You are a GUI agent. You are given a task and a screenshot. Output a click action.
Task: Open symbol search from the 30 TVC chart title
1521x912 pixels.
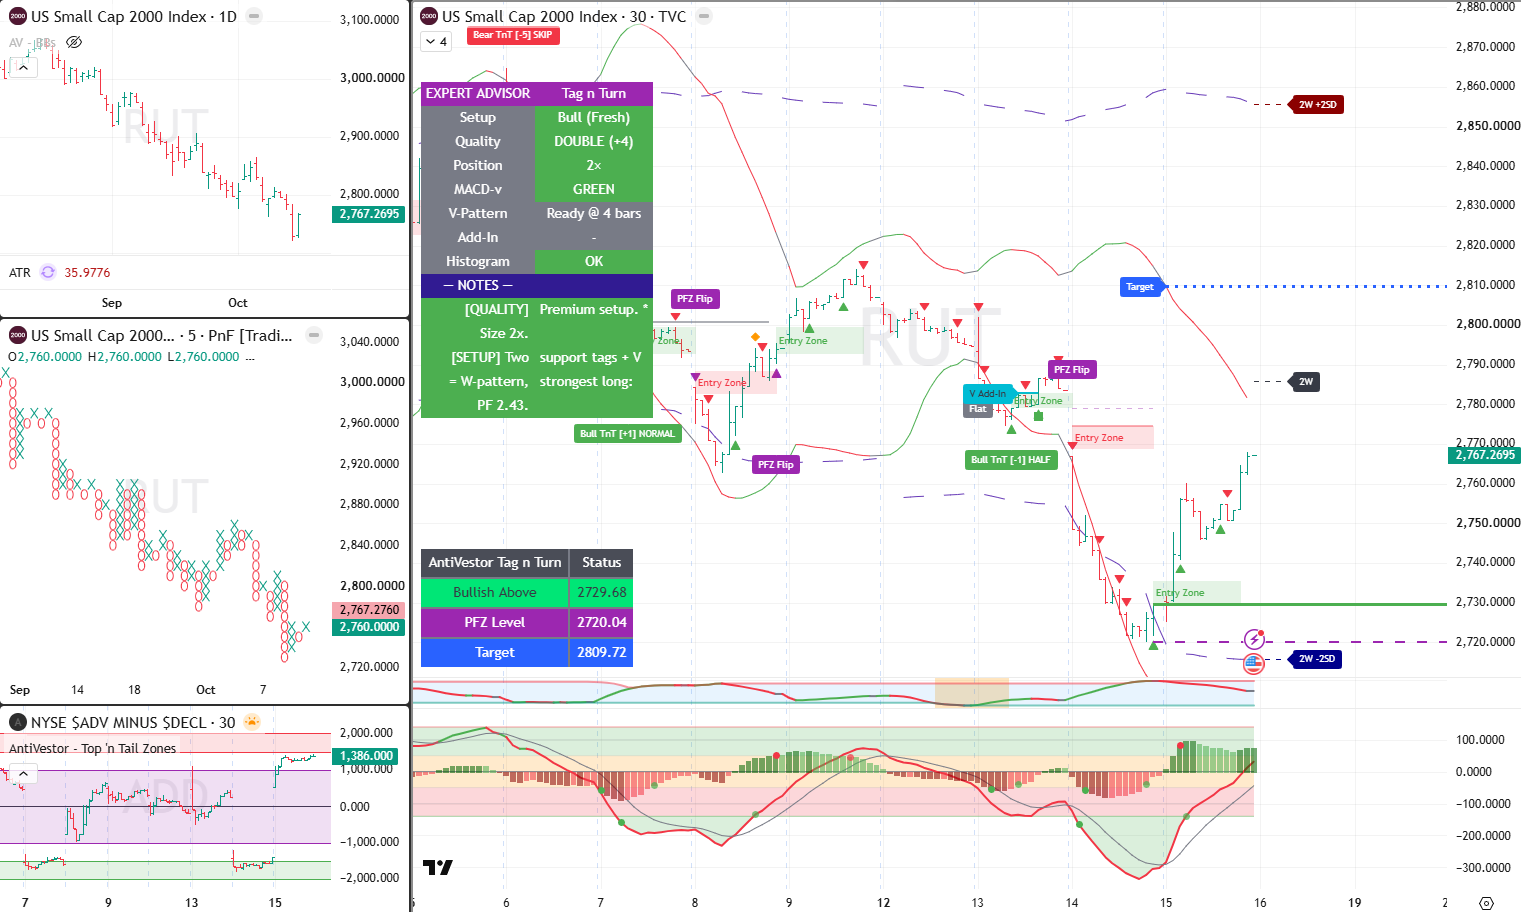click(x=564, y=16)
